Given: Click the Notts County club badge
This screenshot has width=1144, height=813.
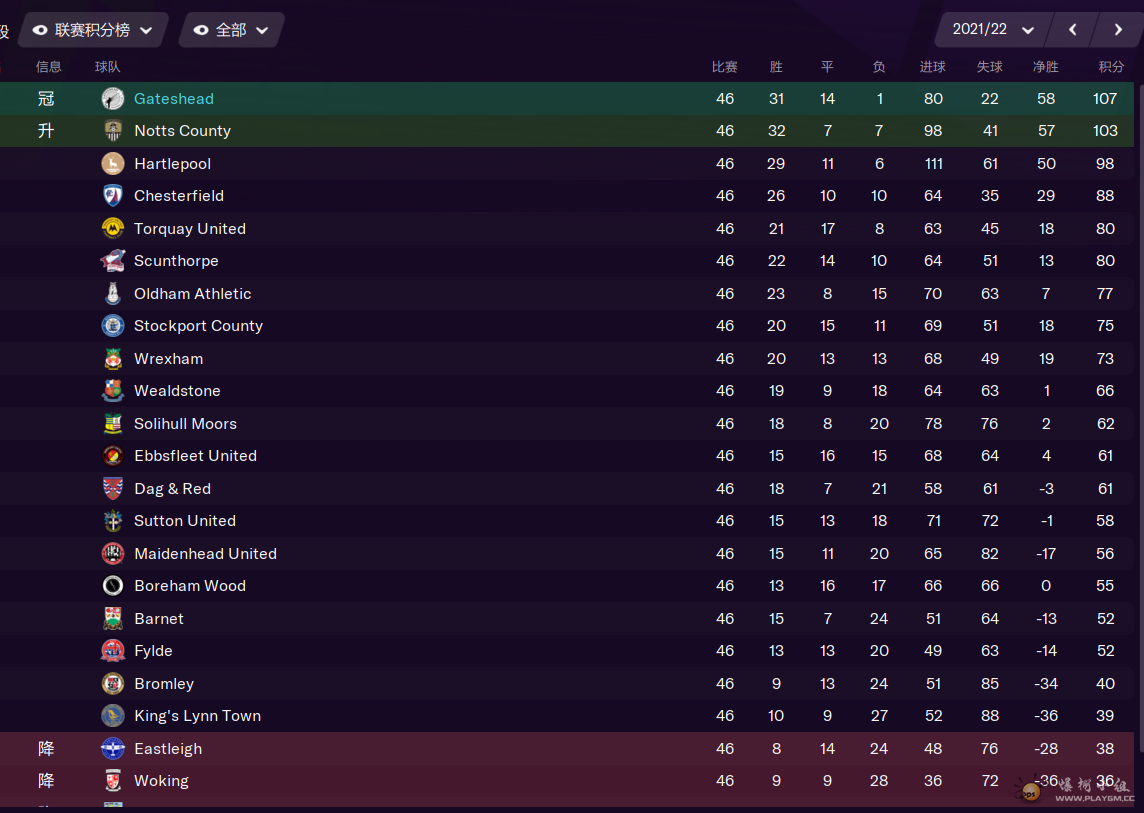Looking at the screenshot, I should pos(113,131).
